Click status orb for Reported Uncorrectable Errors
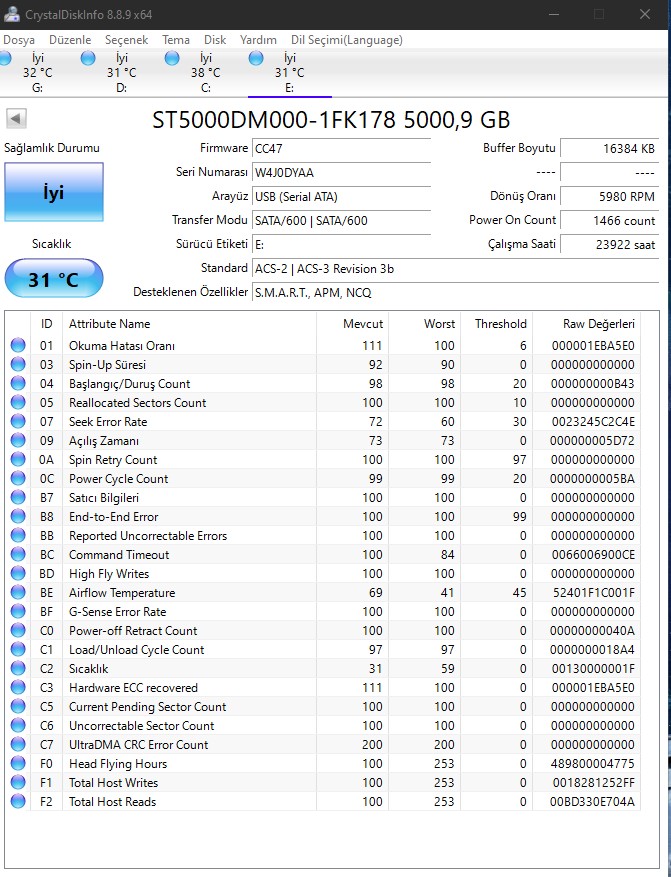The width and height of the screenshot is (671, 877). 18,535
